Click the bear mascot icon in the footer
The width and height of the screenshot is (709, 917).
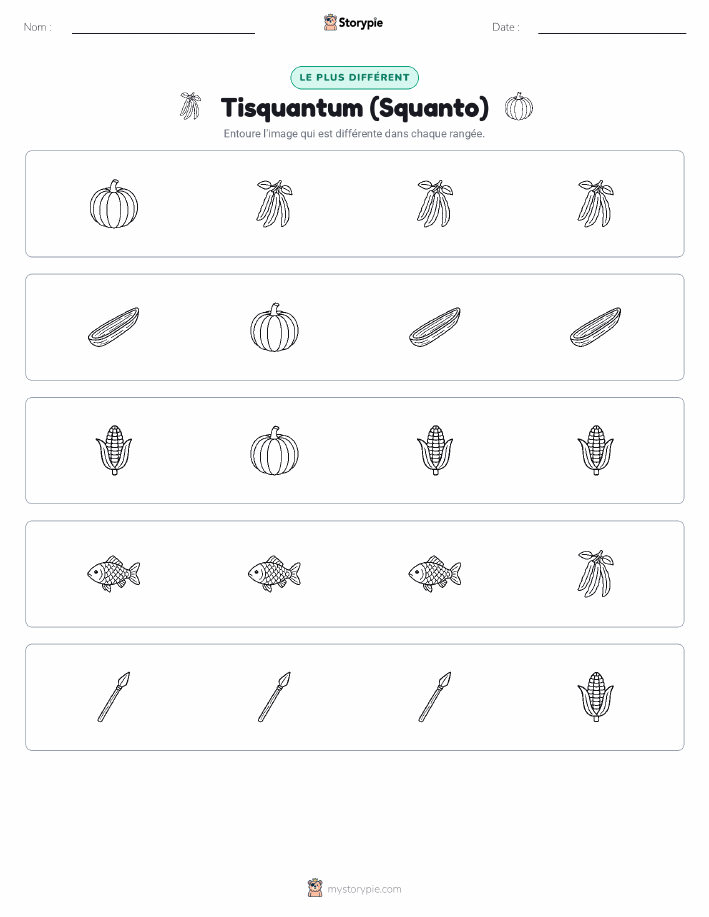(315, 888)
